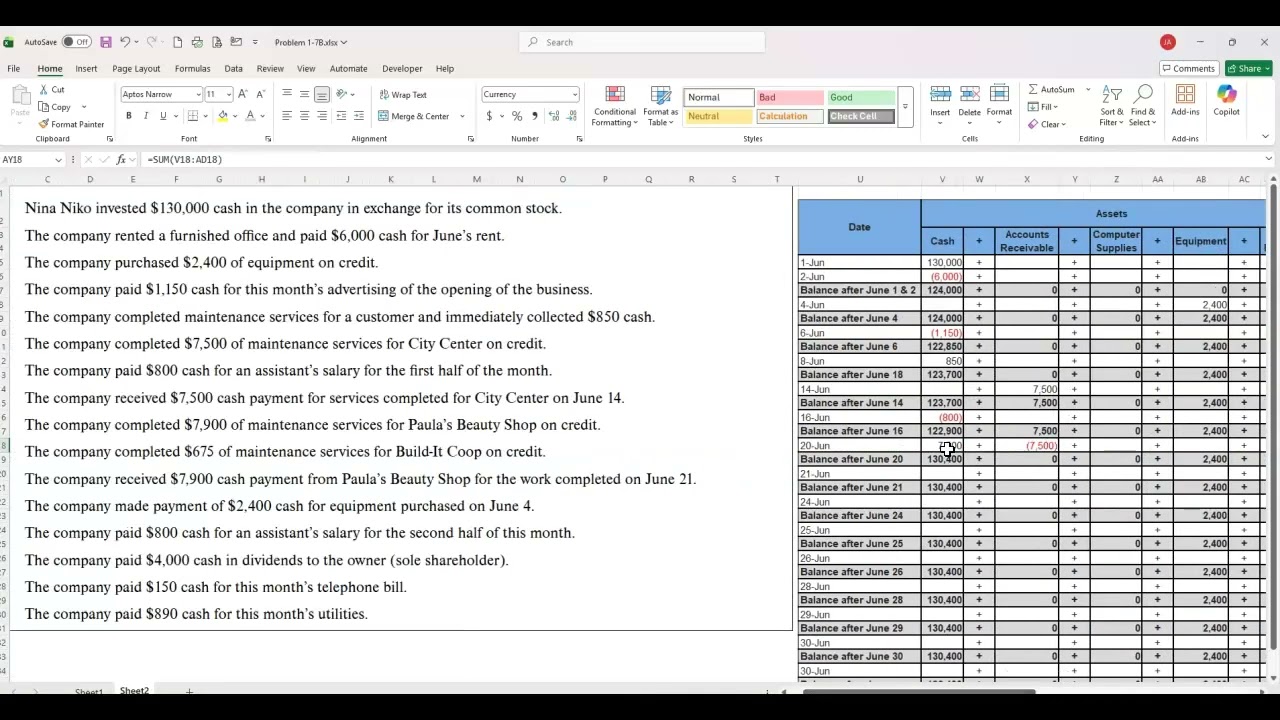Click the Save icon in title bar
The image size is (1280, 720).
tap(105, 42)
